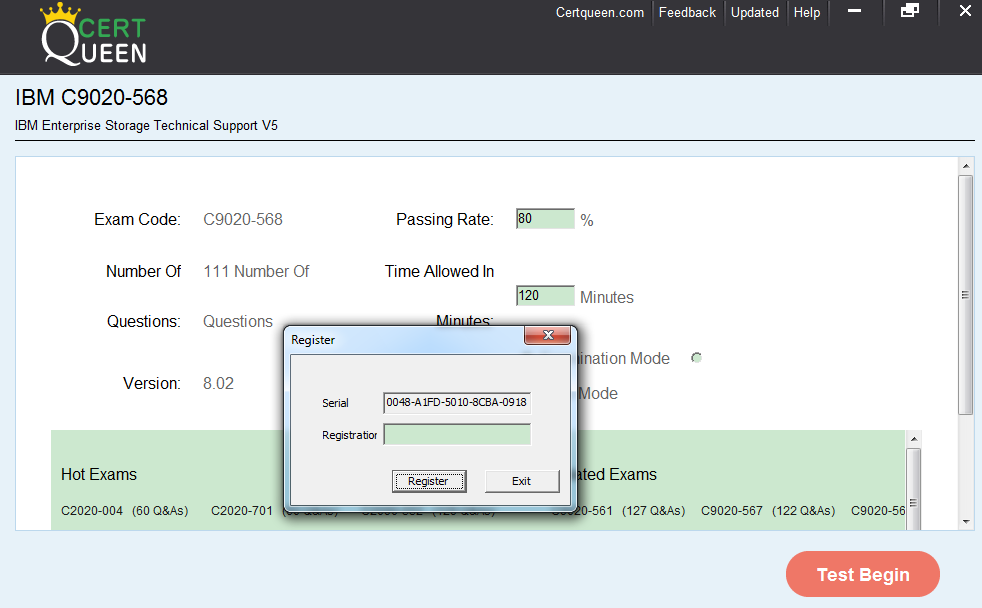Edit the Time Allowed field showing 120

[x=545, y=296]
